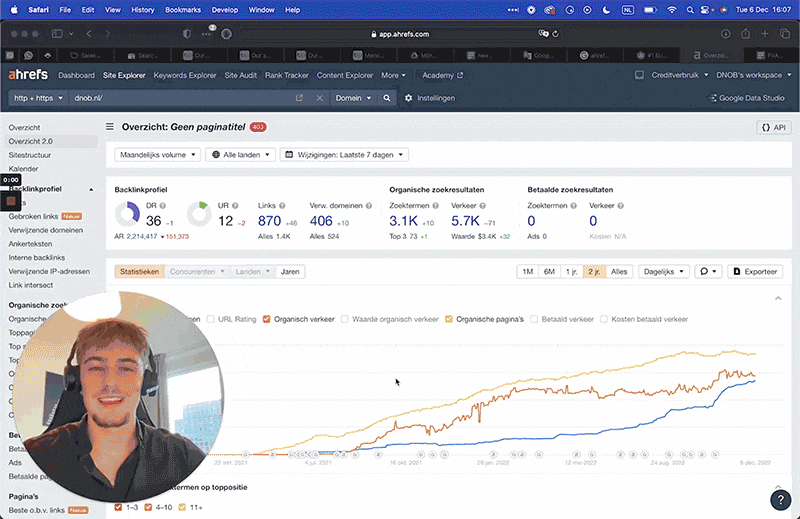
Task: Clear the dnob.nl/ domain field
Action: click(x=319, y=98)
